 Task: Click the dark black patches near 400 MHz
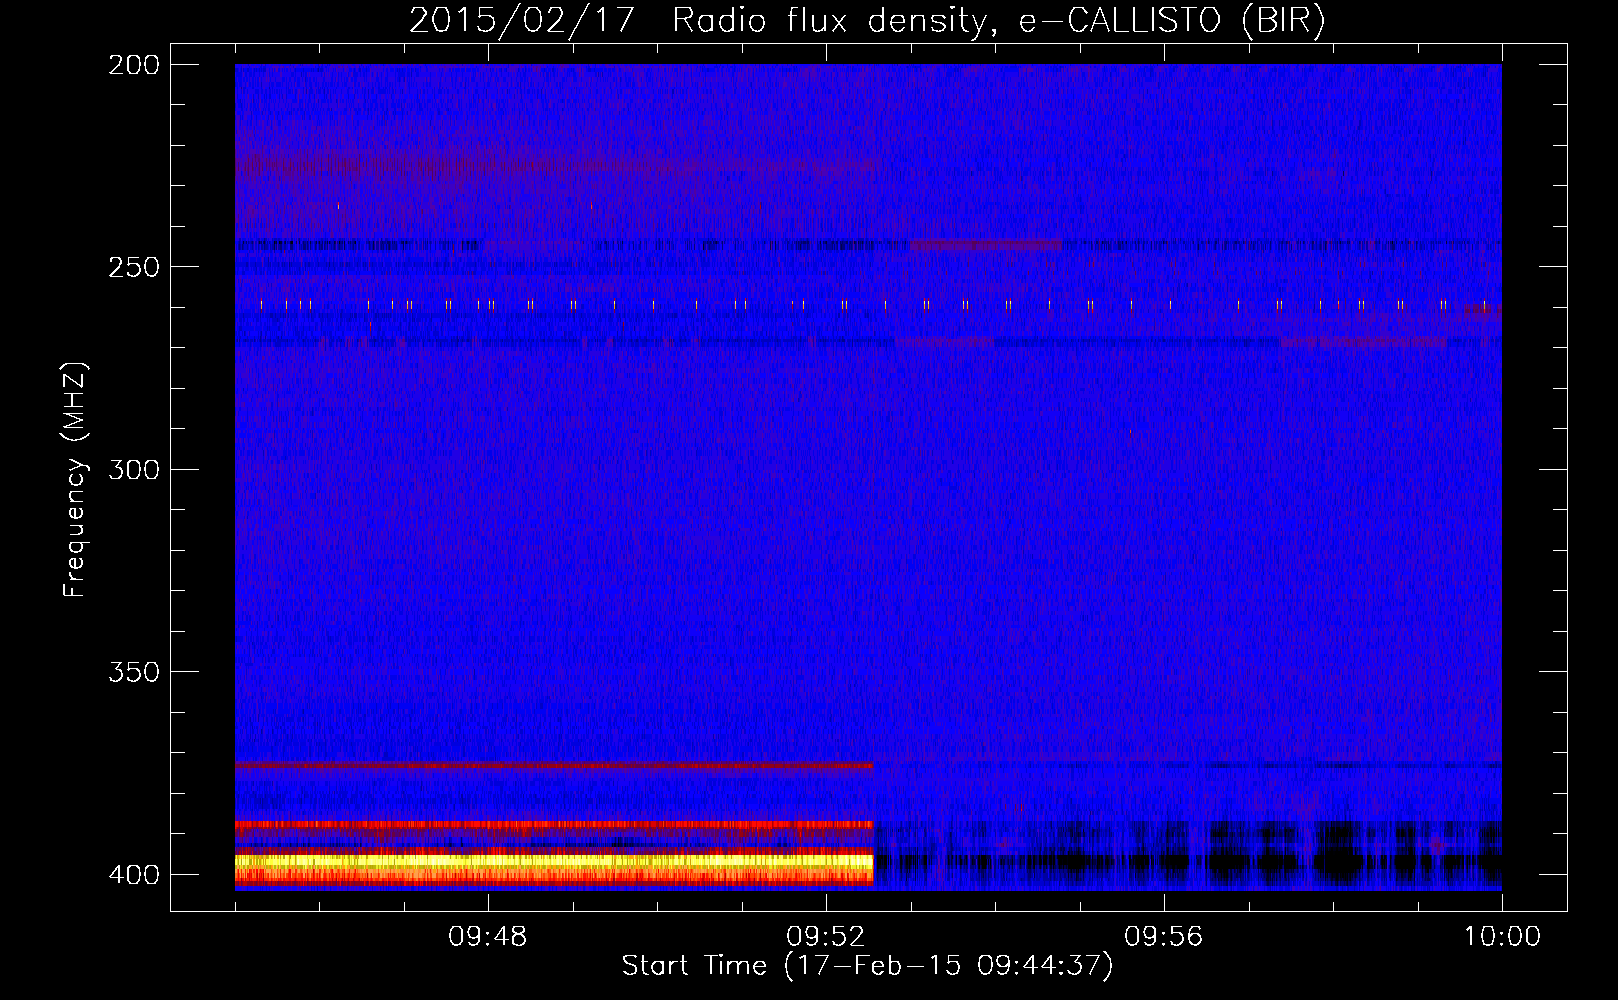point(1340,862)
